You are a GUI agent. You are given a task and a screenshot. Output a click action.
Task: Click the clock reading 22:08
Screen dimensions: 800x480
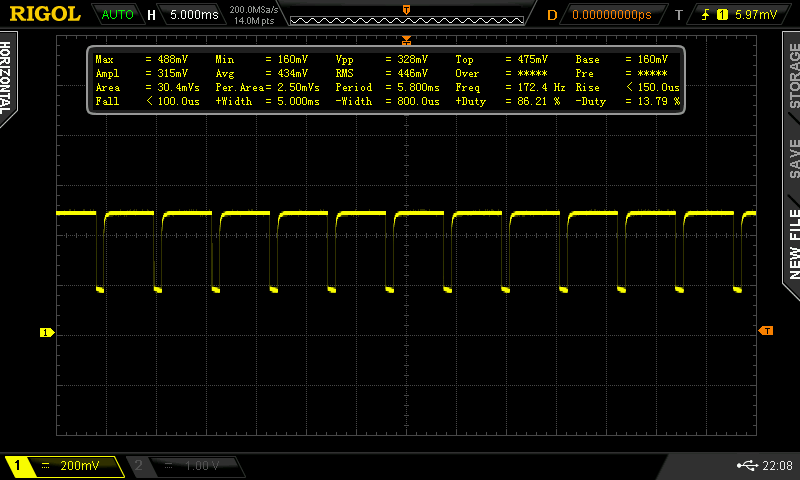coord(777,465)
